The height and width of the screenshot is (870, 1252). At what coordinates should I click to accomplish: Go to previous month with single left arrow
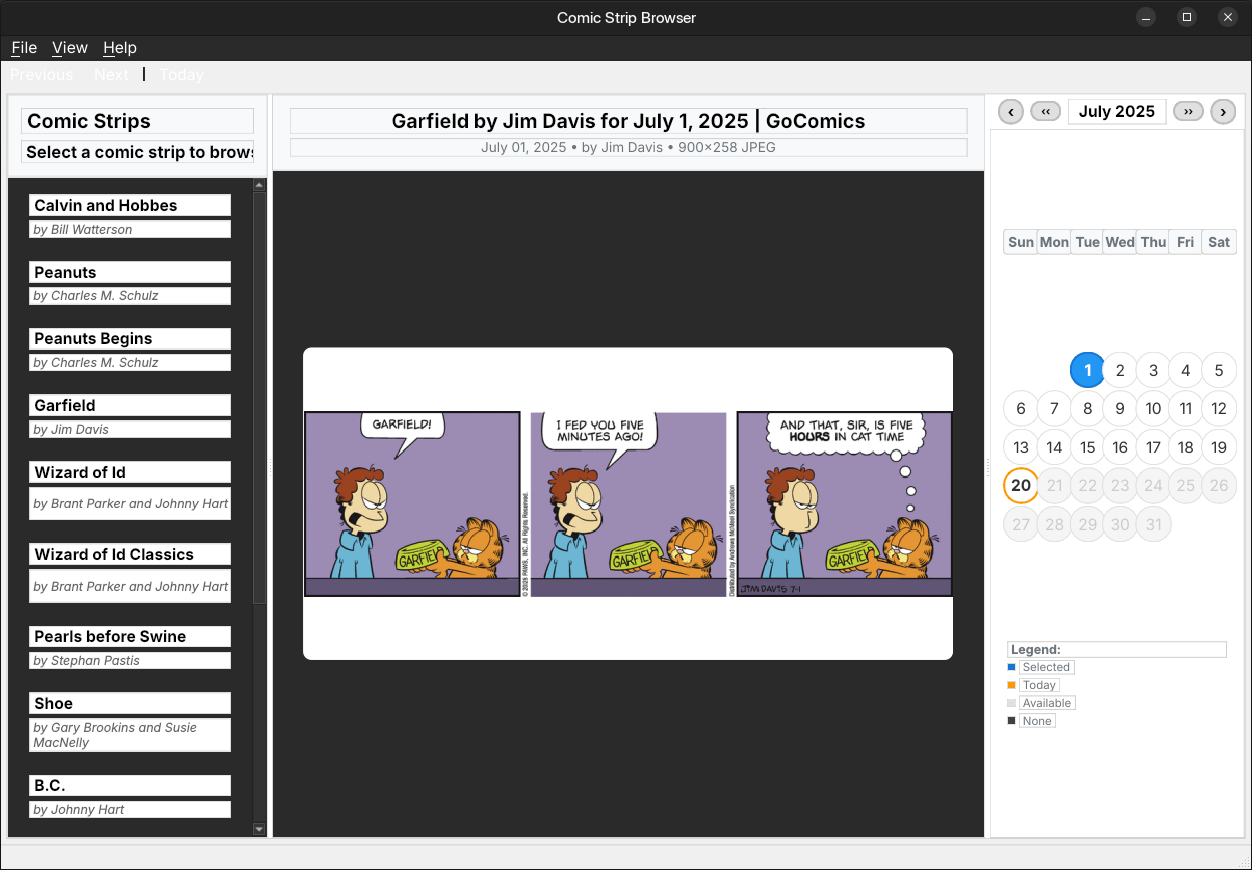[x=1011, y=112]
